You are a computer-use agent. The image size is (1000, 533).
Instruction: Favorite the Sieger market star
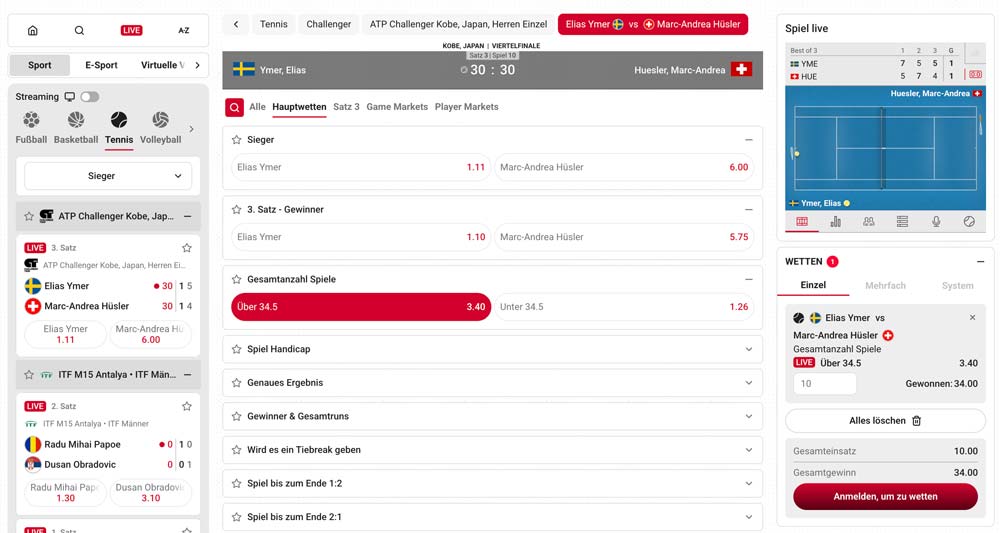pos(237,140)
